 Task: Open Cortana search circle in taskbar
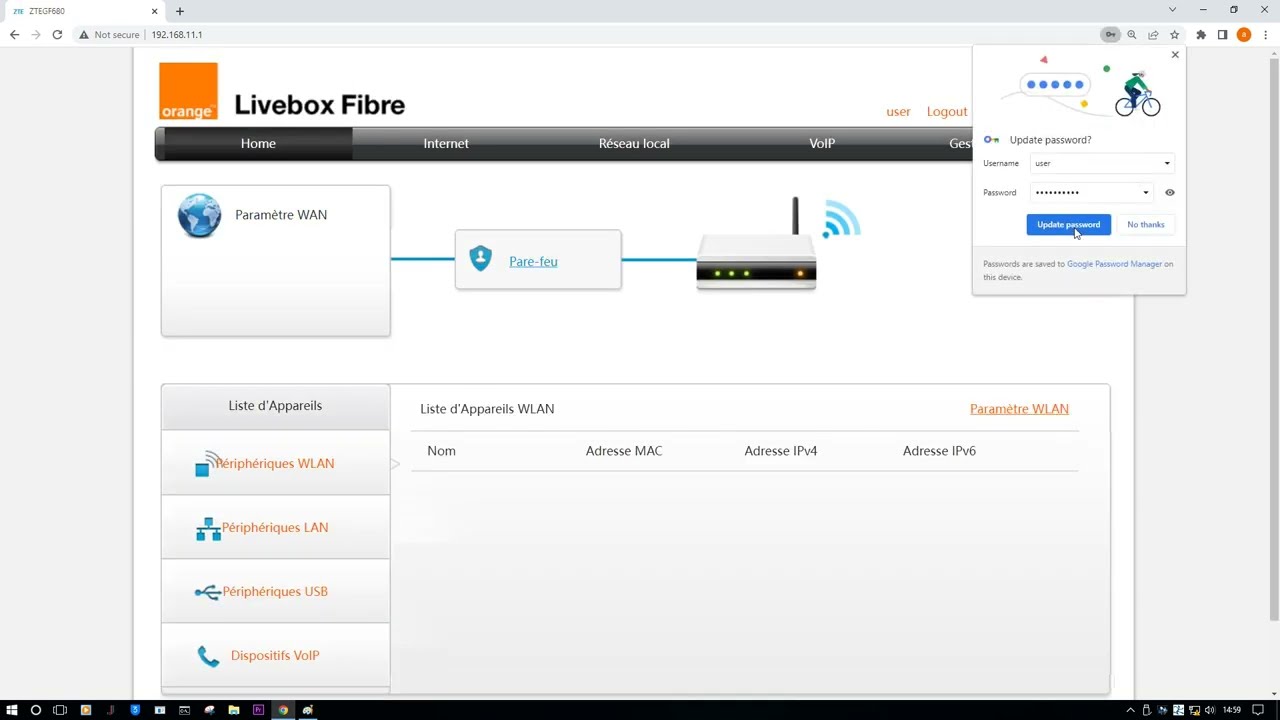(36, 710)
